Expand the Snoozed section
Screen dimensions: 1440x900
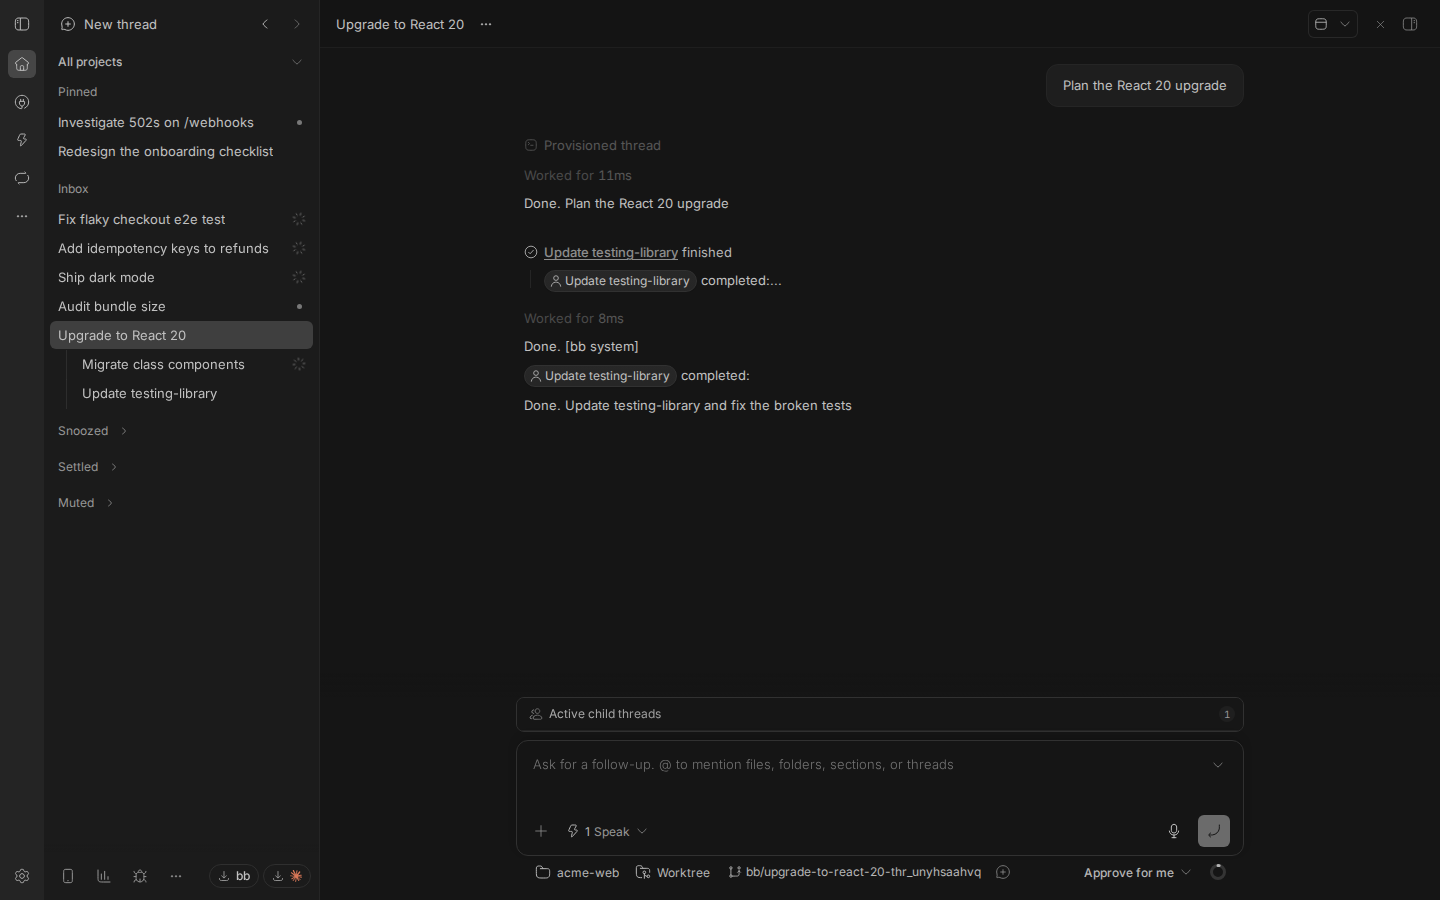[93, 431]
